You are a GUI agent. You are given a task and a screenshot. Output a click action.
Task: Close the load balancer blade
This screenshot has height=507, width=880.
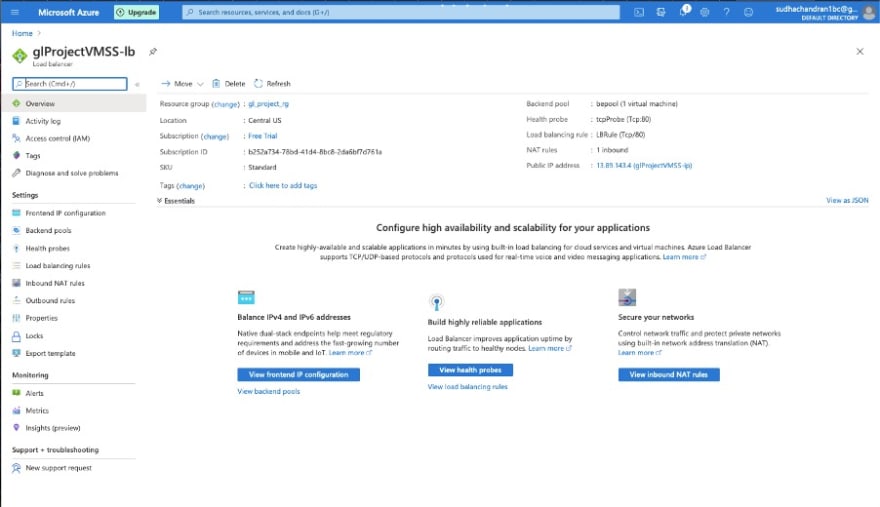pos(860,52)
